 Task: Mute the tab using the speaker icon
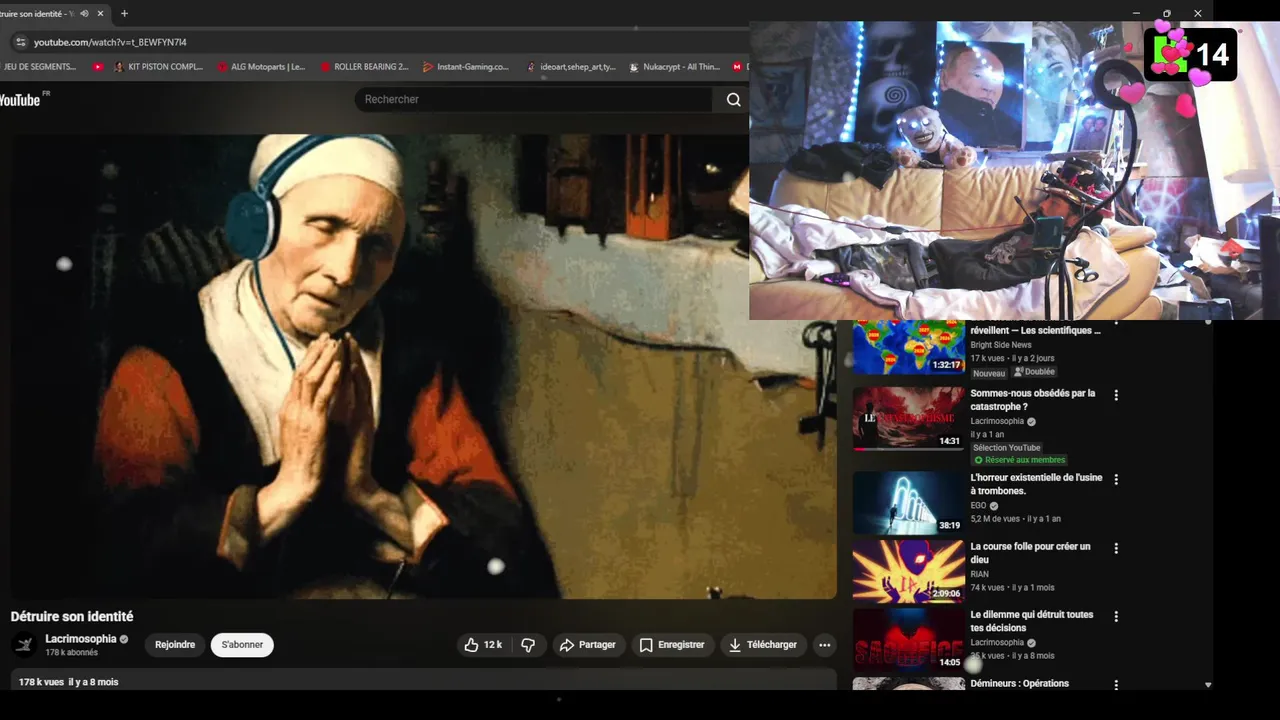[84, 14]
